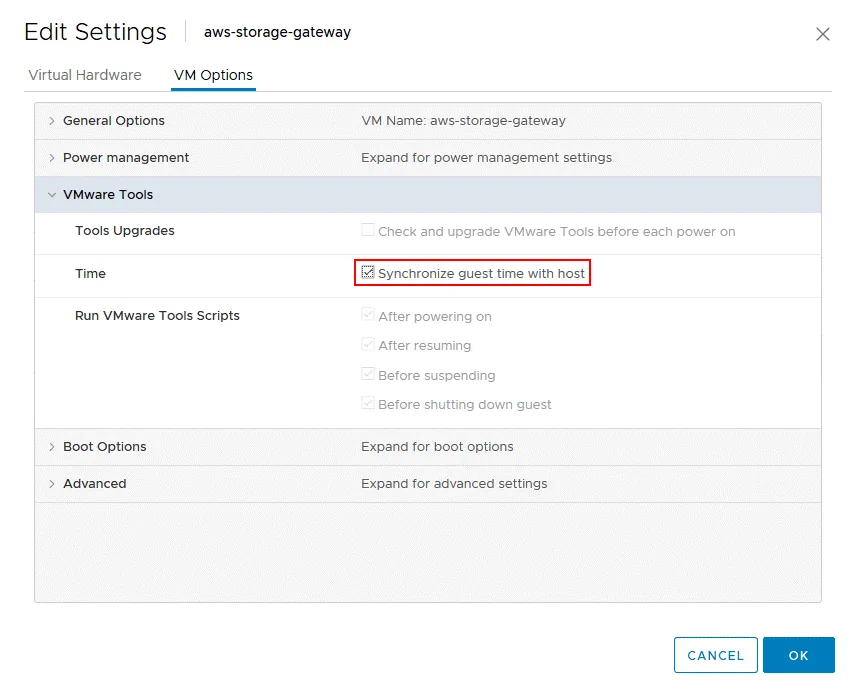Screen dimensions: 857x695
Task: Toggle the Before suspending checkbox
Action: coord(368,375)
